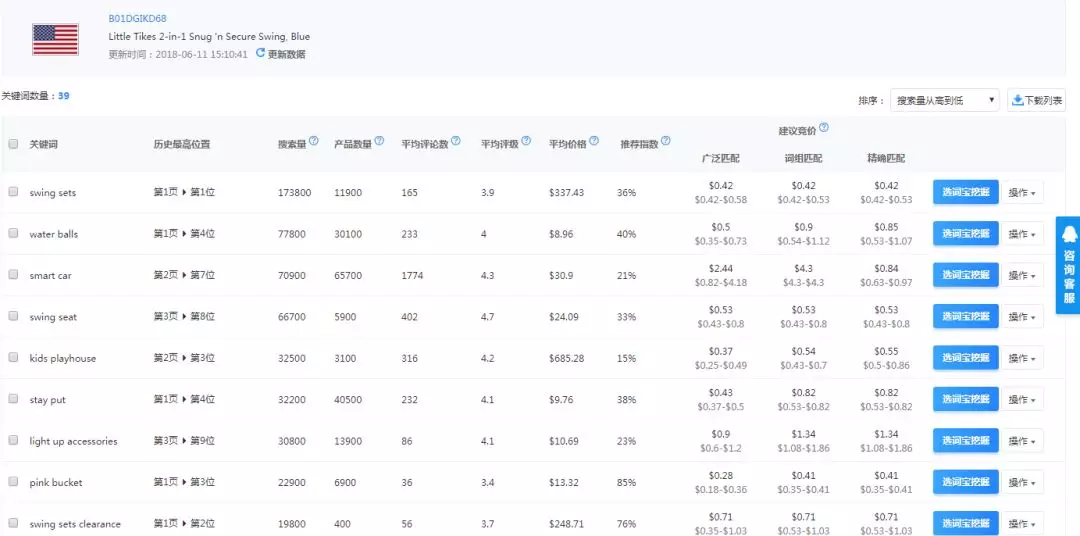
Task: Click the 产品数量 column header
Action: click(x=353, y=145)
